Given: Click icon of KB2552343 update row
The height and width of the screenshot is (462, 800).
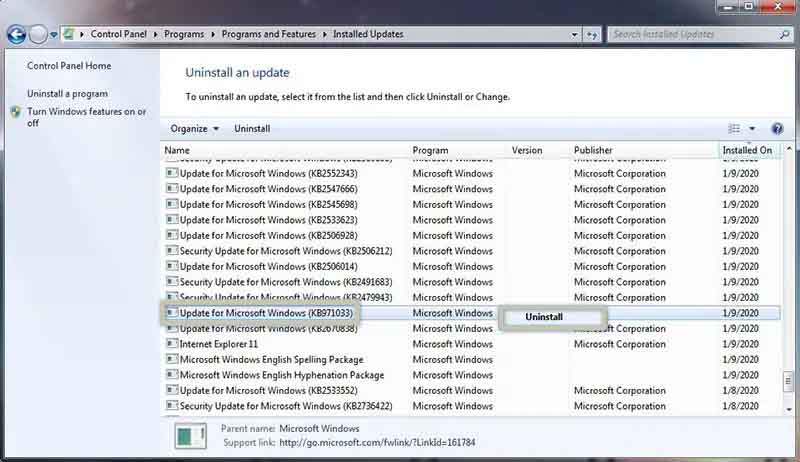Looking at the screenshot, I should click(172, 173).
